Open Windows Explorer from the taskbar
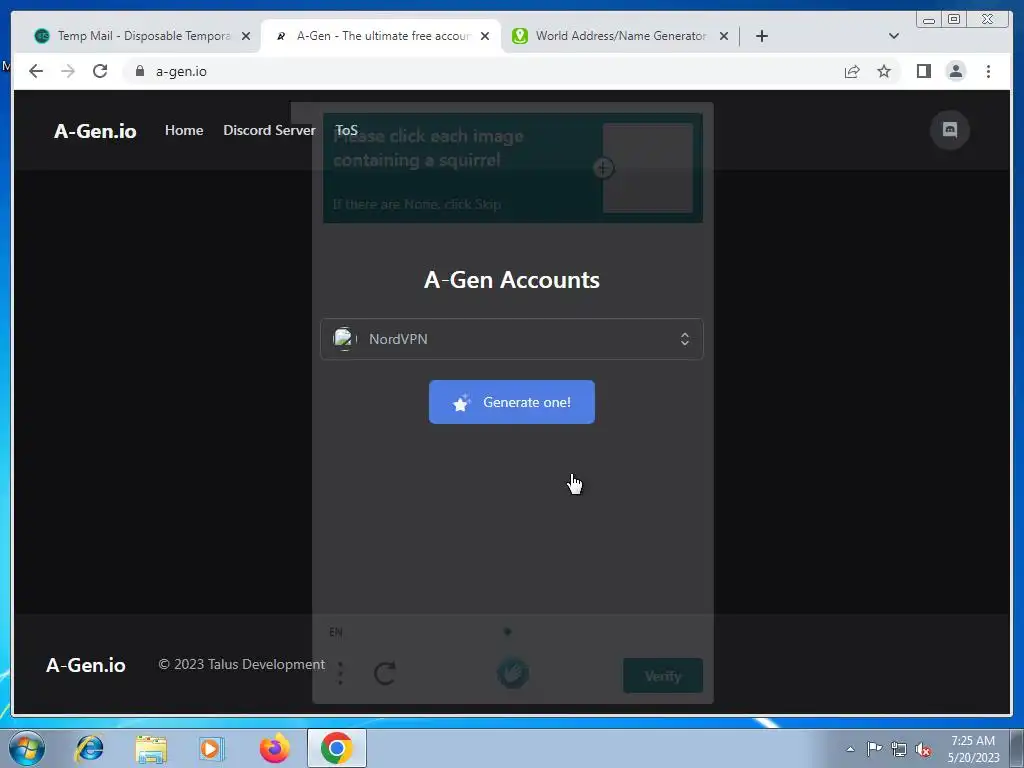The width and height of the screenshot is (1024, 768). [151, 748]
